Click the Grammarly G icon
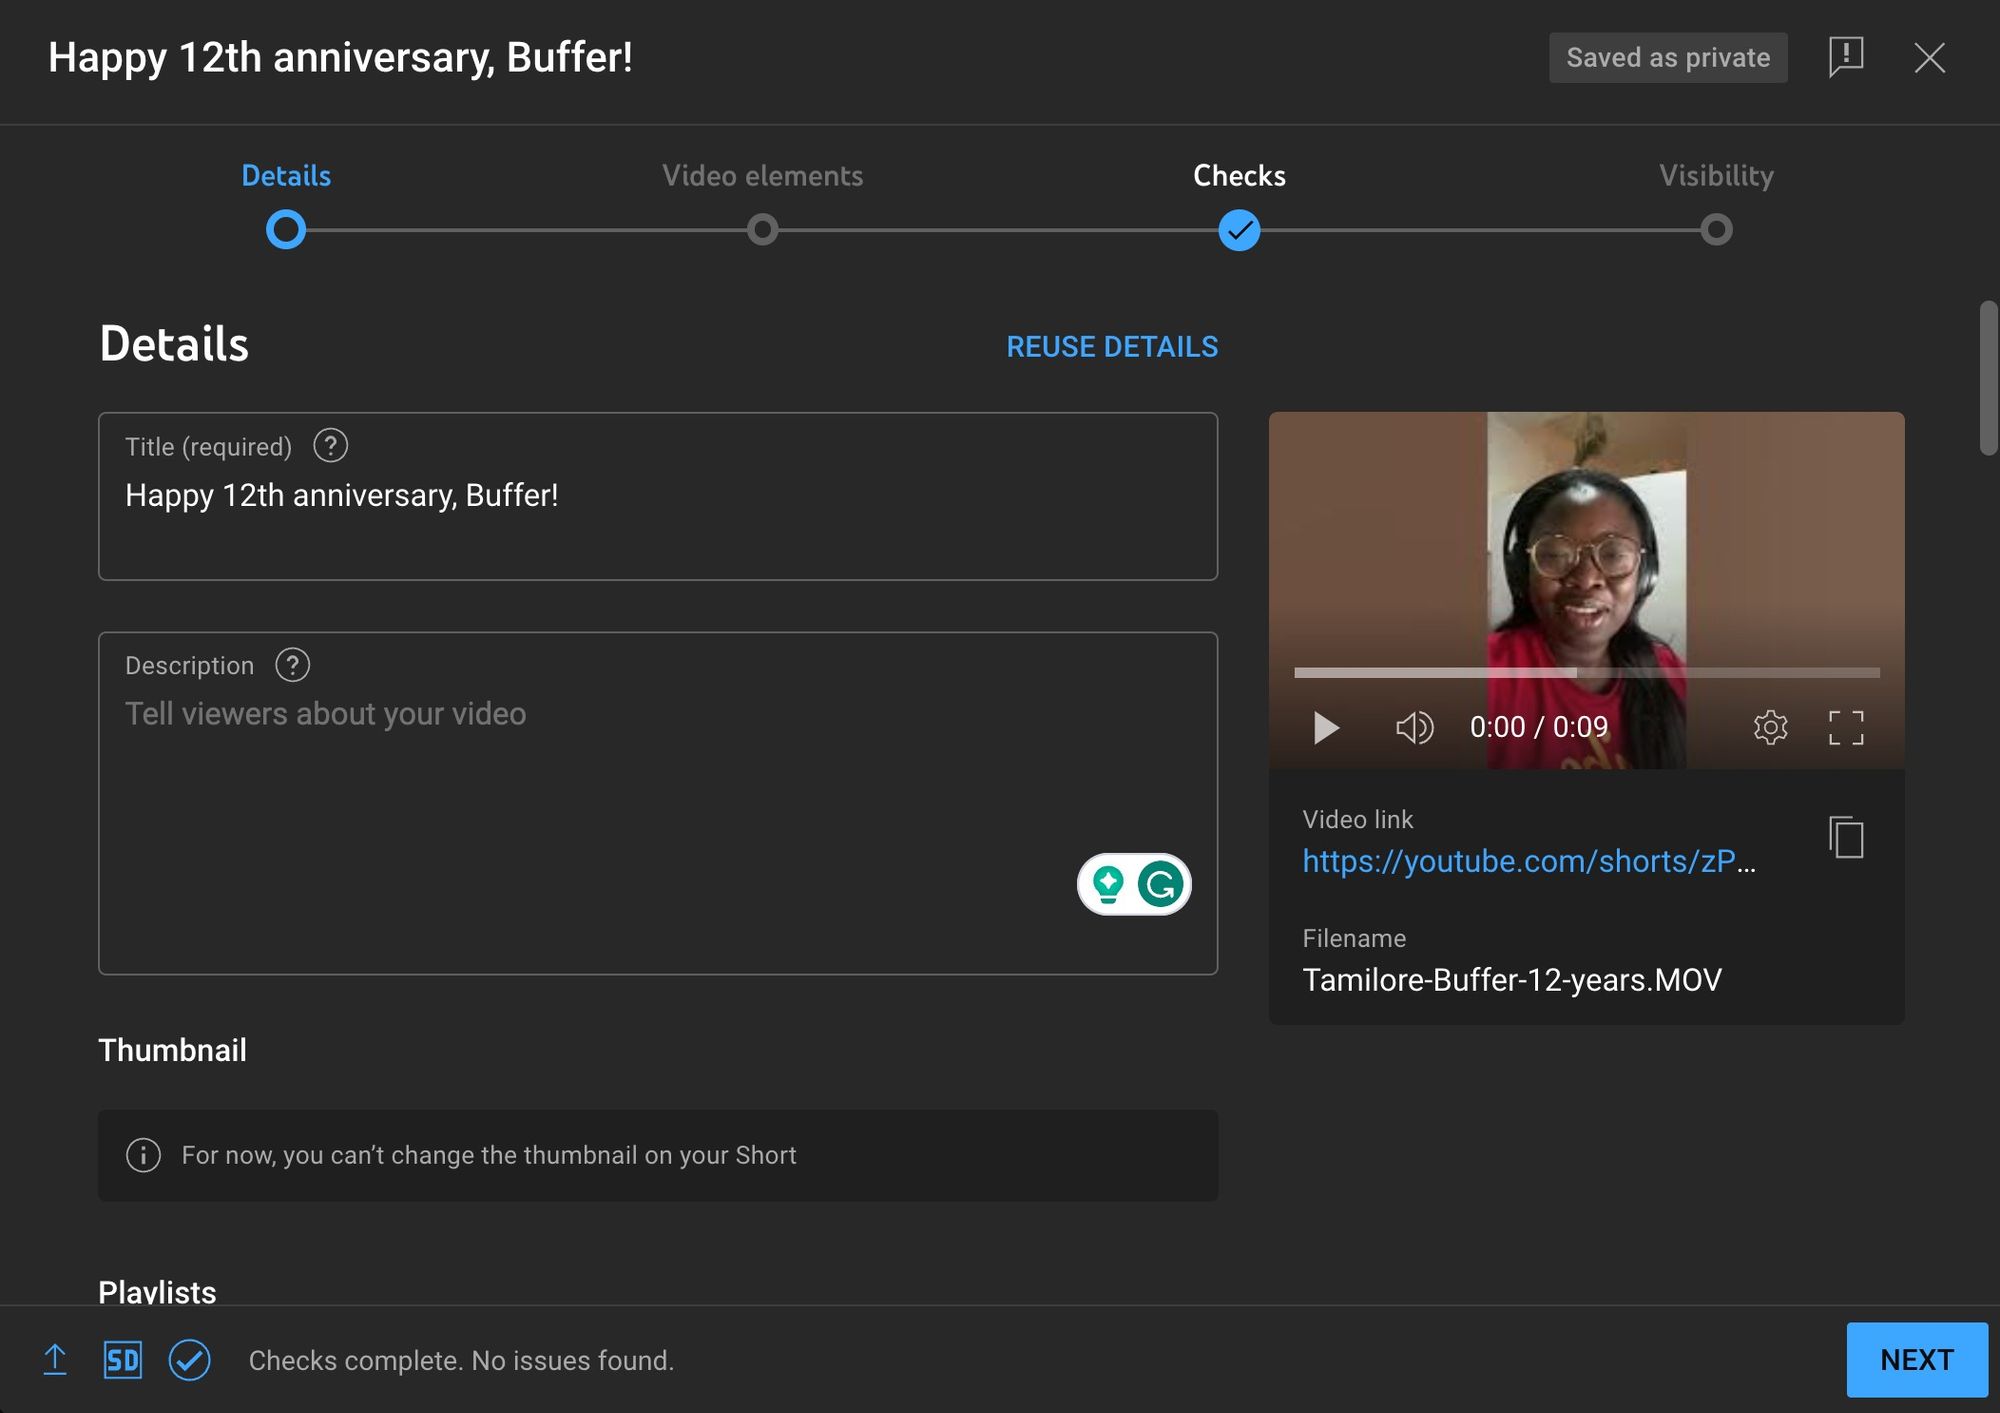 (1160, 884)
